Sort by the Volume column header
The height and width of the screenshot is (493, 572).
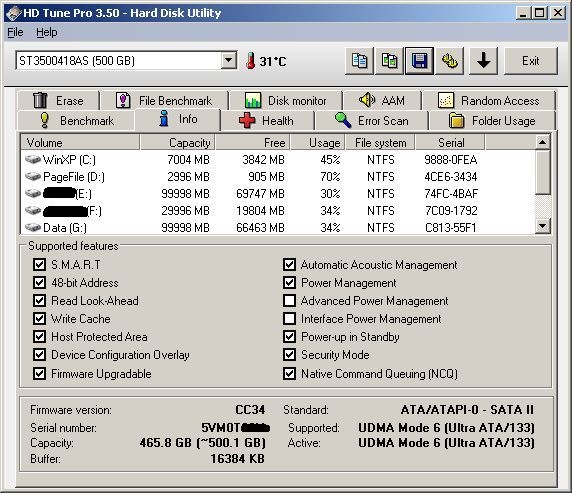(80, 142)
